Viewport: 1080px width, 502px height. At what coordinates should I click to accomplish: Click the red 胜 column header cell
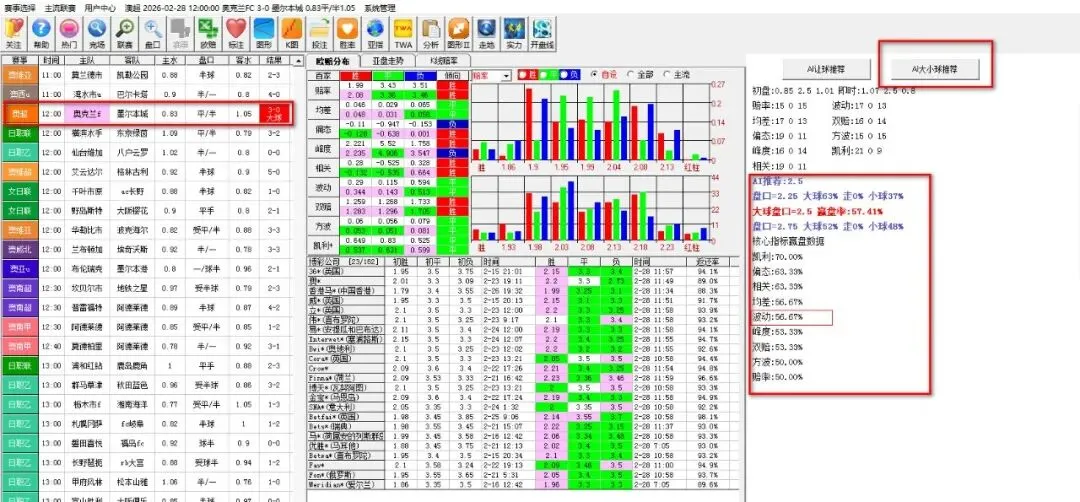(x=355, y=75)
